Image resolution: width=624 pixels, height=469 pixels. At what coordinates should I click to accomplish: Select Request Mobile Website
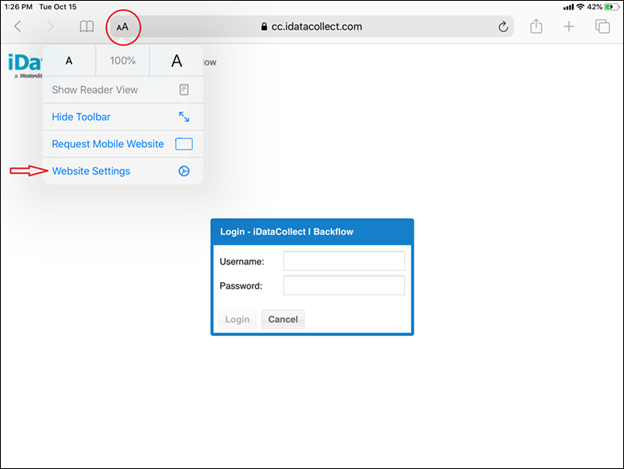point(123,144)
